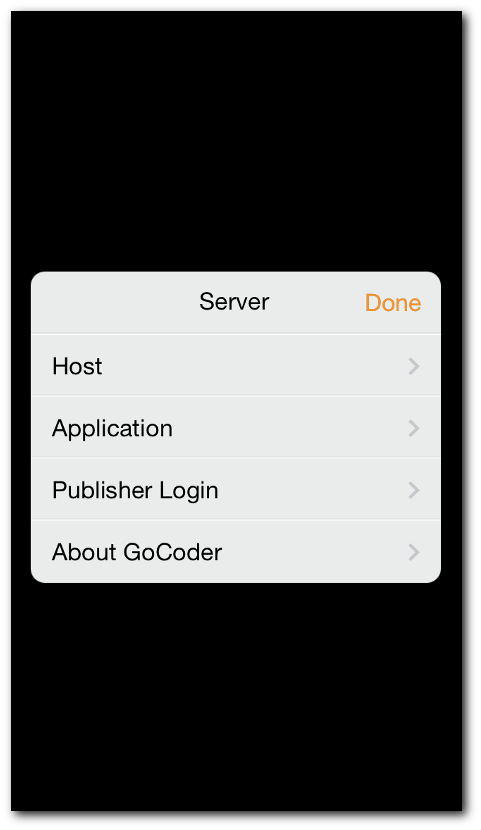481x830 pixels.
Task: Click the Server title in the header
Action: click(x=234, y=302)
